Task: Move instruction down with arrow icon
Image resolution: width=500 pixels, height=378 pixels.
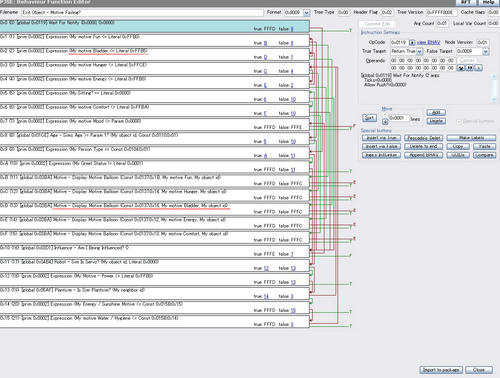Action: click(x=385, y=122)
